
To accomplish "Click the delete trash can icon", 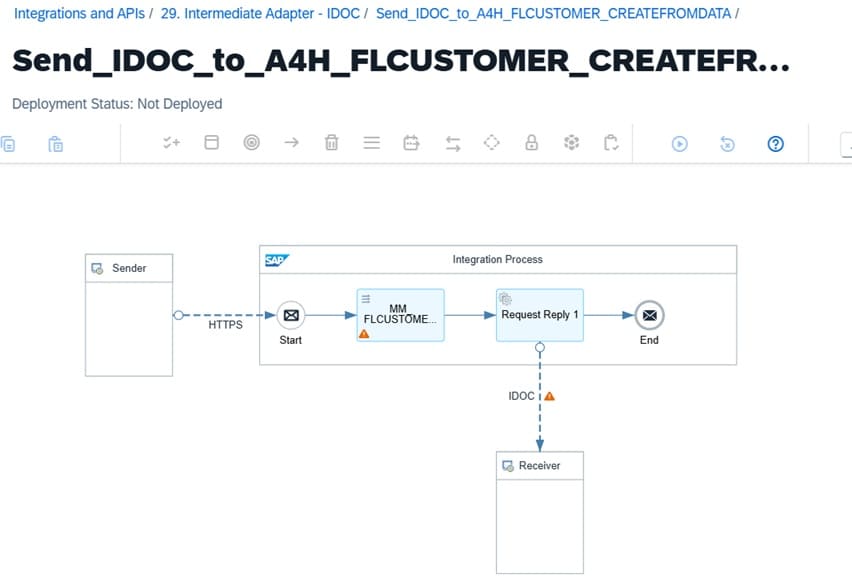I will (332, 143).
